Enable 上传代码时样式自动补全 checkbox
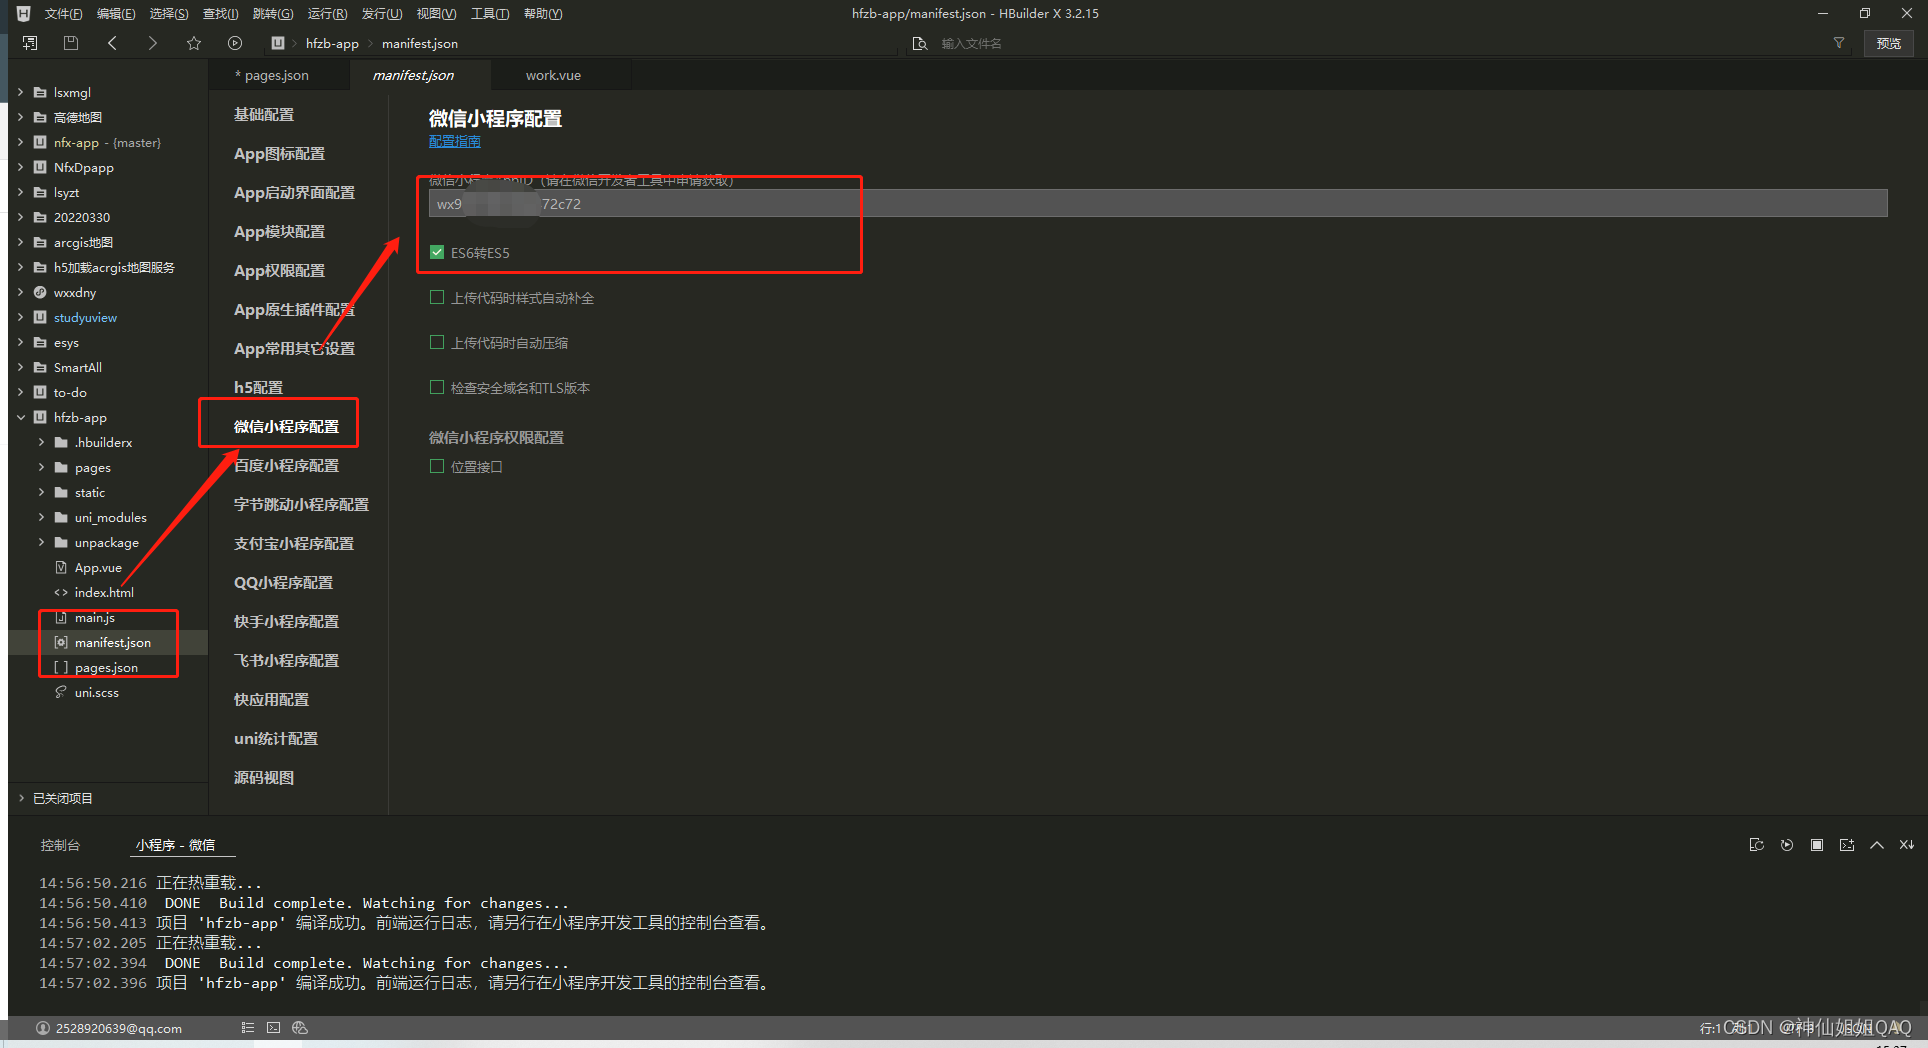 pyautogui.click(x=437, y=297)
